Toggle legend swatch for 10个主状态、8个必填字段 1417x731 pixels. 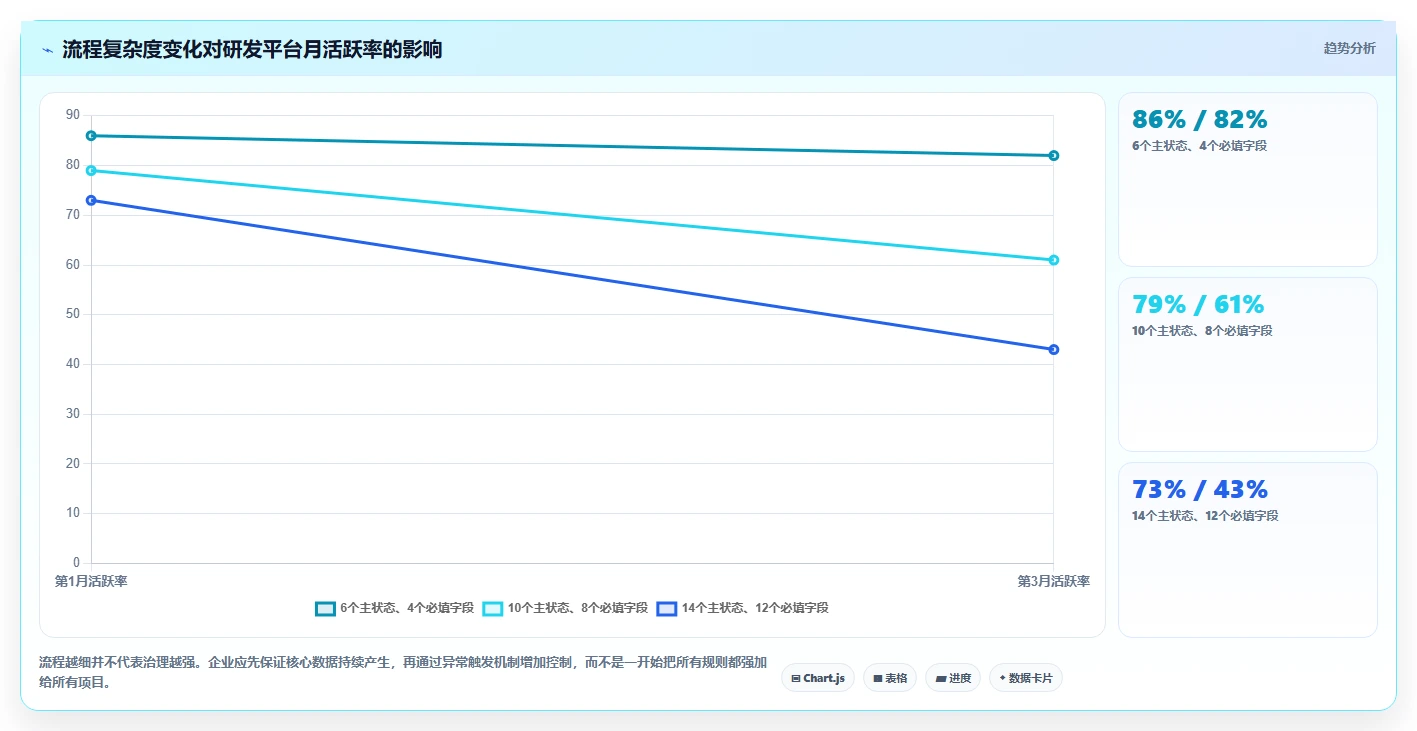click(493, 608)
